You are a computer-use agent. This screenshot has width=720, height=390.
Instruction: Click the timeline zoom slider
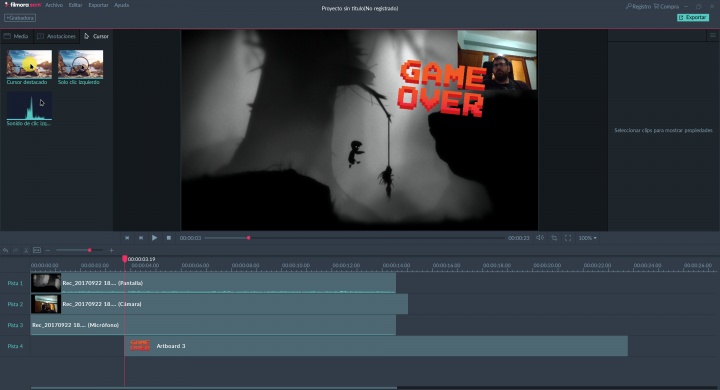pos(79,250)
